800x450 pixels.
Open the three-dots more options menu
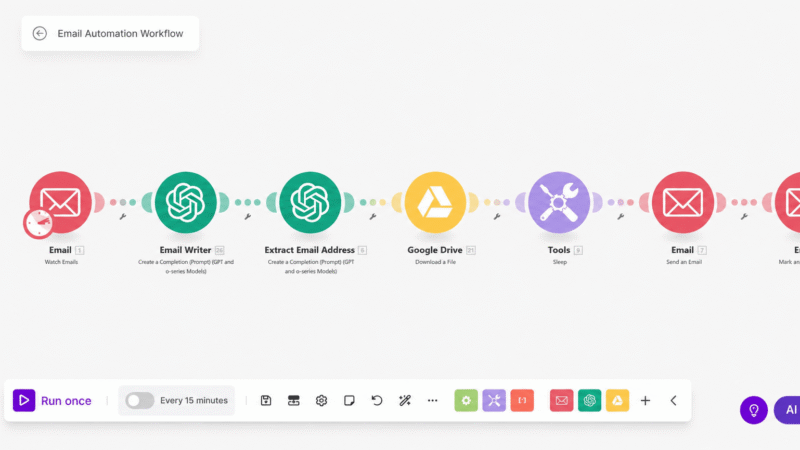(x=433, y=401)
